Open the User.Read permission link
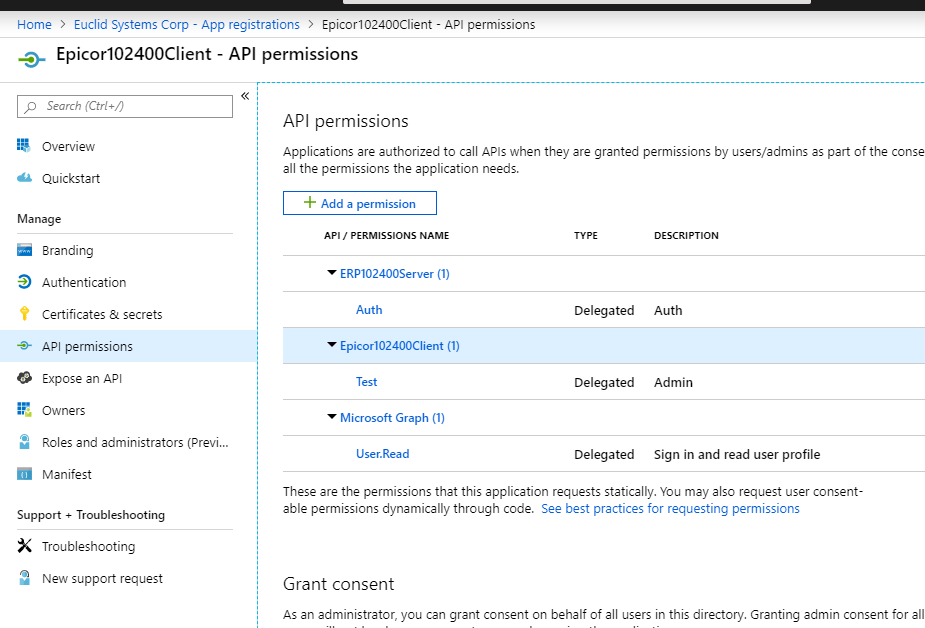 pos(382,453)
